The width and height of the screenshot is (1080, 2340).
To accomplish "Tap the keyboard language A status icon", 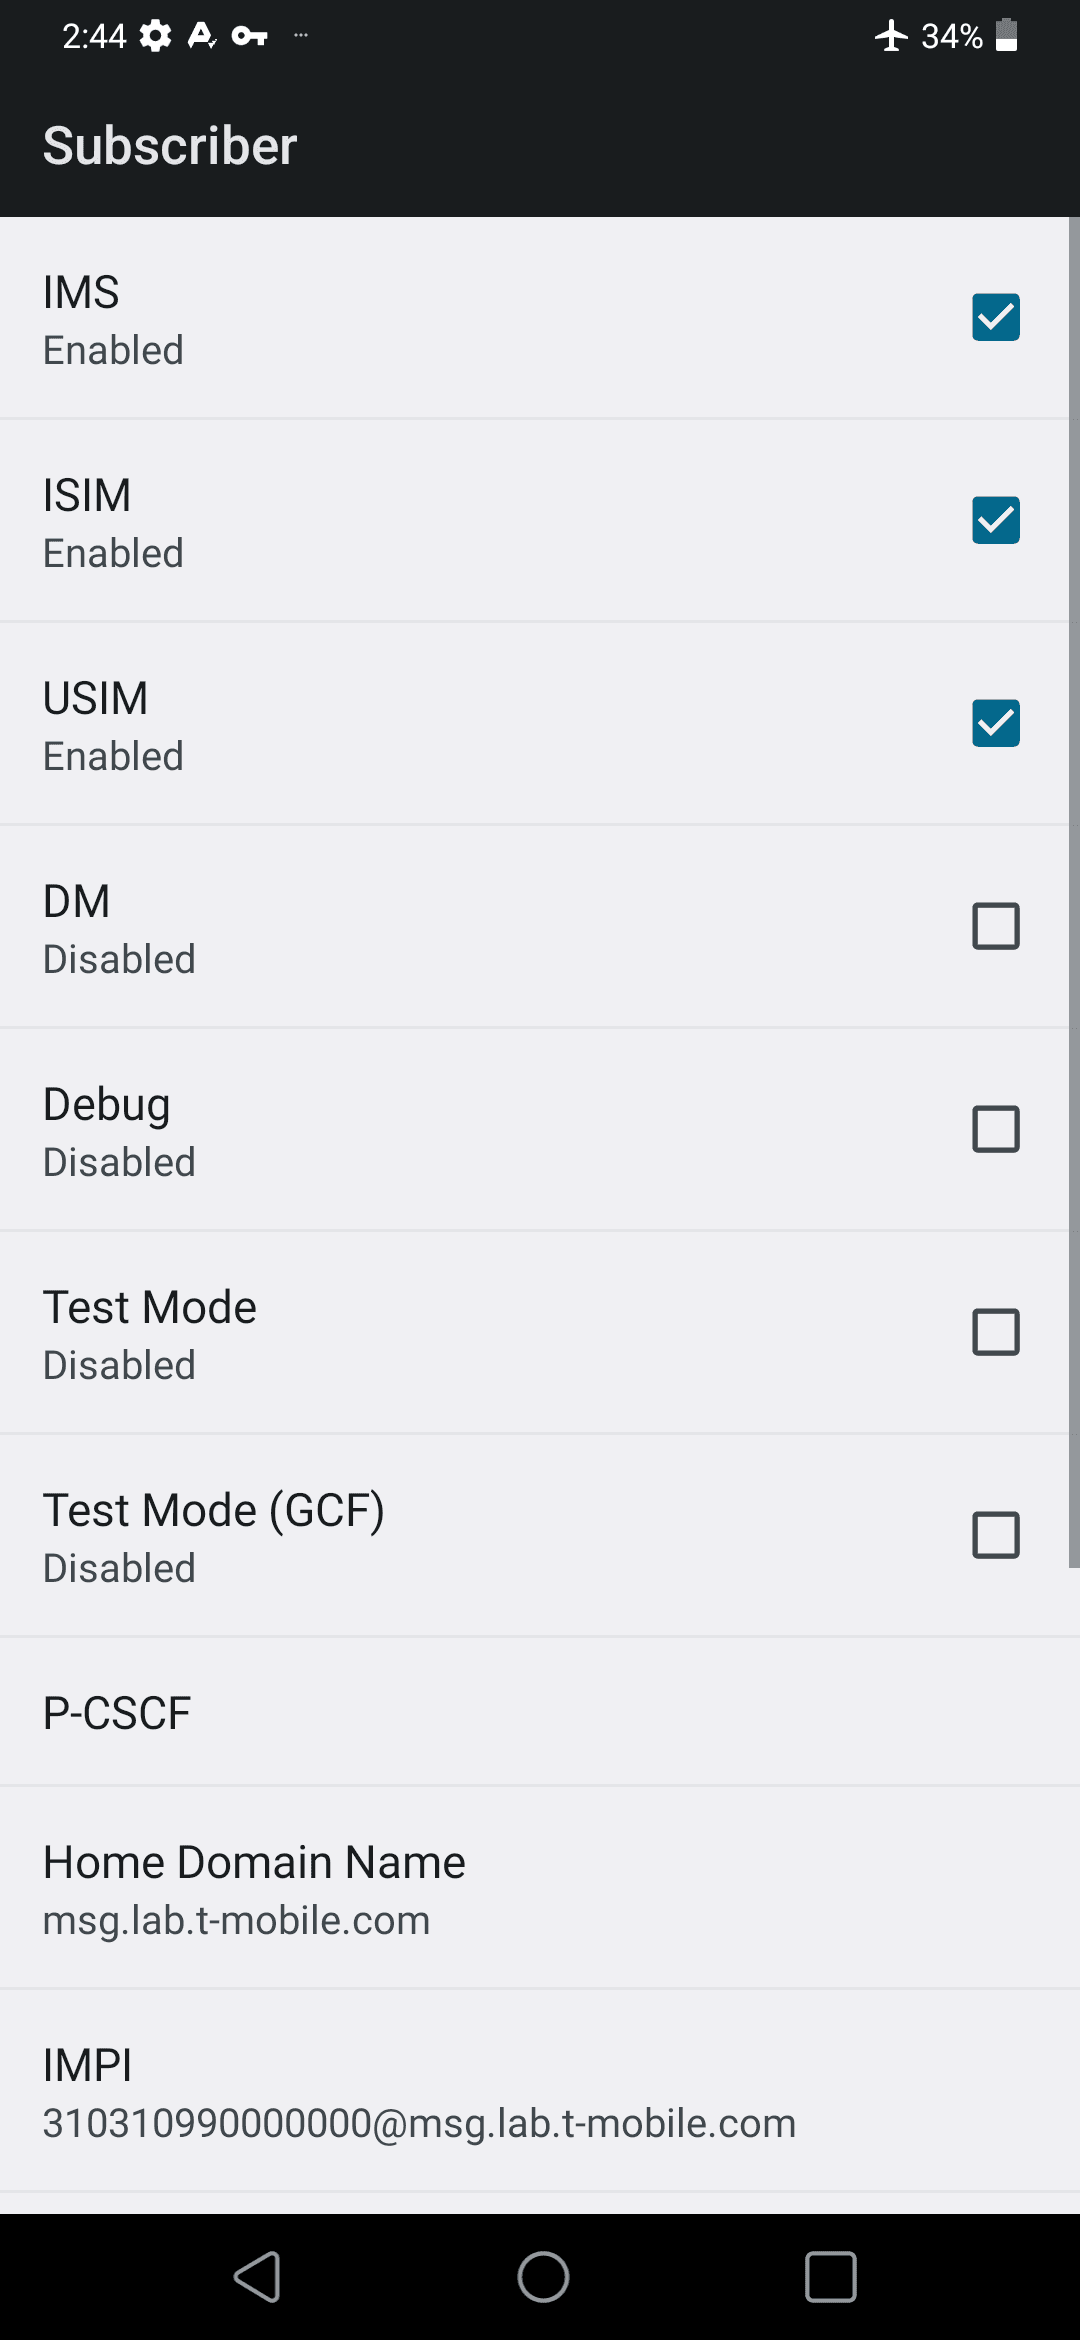I will click(202, 36).
